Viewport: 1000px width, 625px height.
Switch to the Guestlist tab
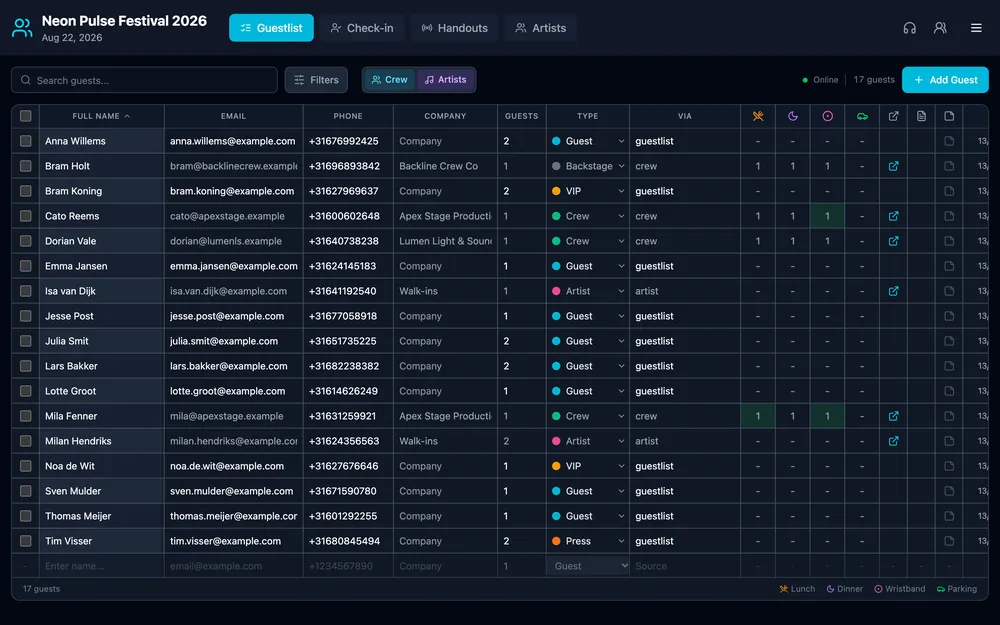pos(271,28)
